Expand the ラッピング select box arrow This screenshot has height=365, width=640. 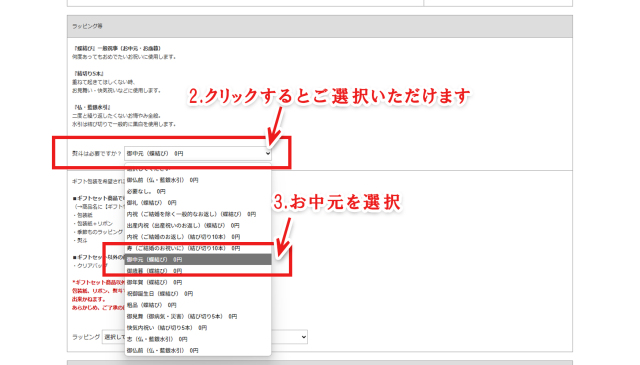303,337
